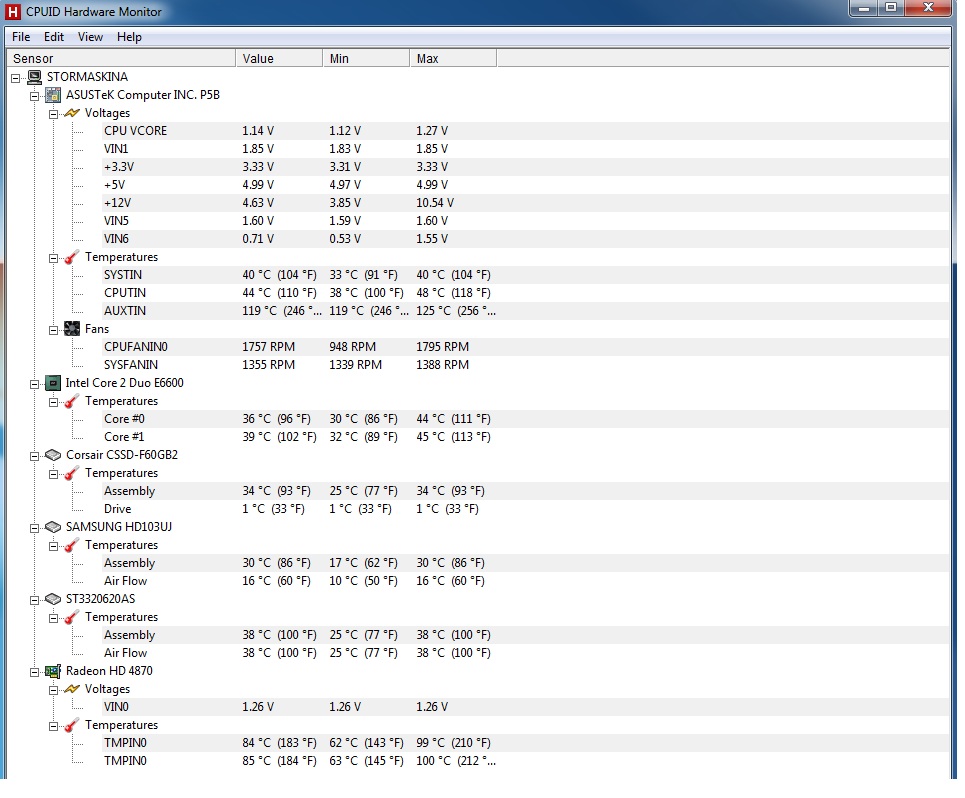Collapse the Corsair CSSD-F60GB2 node
Image resolution: width=965 pixels, height=798 pixels.
(x=34, y=456)
